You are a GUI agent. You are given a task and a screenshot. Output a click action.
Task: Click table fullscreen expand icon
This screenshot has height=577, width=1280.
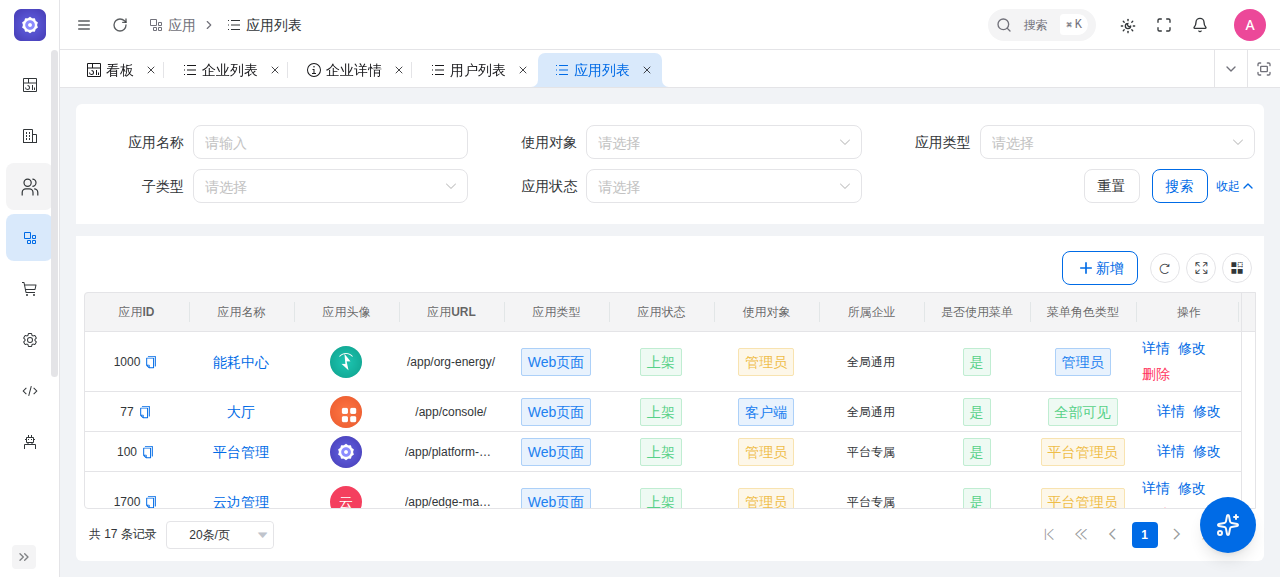click(1201, 268)
